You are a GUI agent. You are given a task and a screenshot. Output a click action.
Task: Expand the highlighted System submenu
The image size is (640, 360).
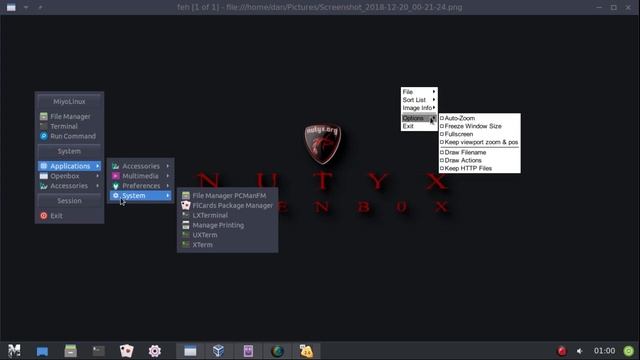pos(141,196)
